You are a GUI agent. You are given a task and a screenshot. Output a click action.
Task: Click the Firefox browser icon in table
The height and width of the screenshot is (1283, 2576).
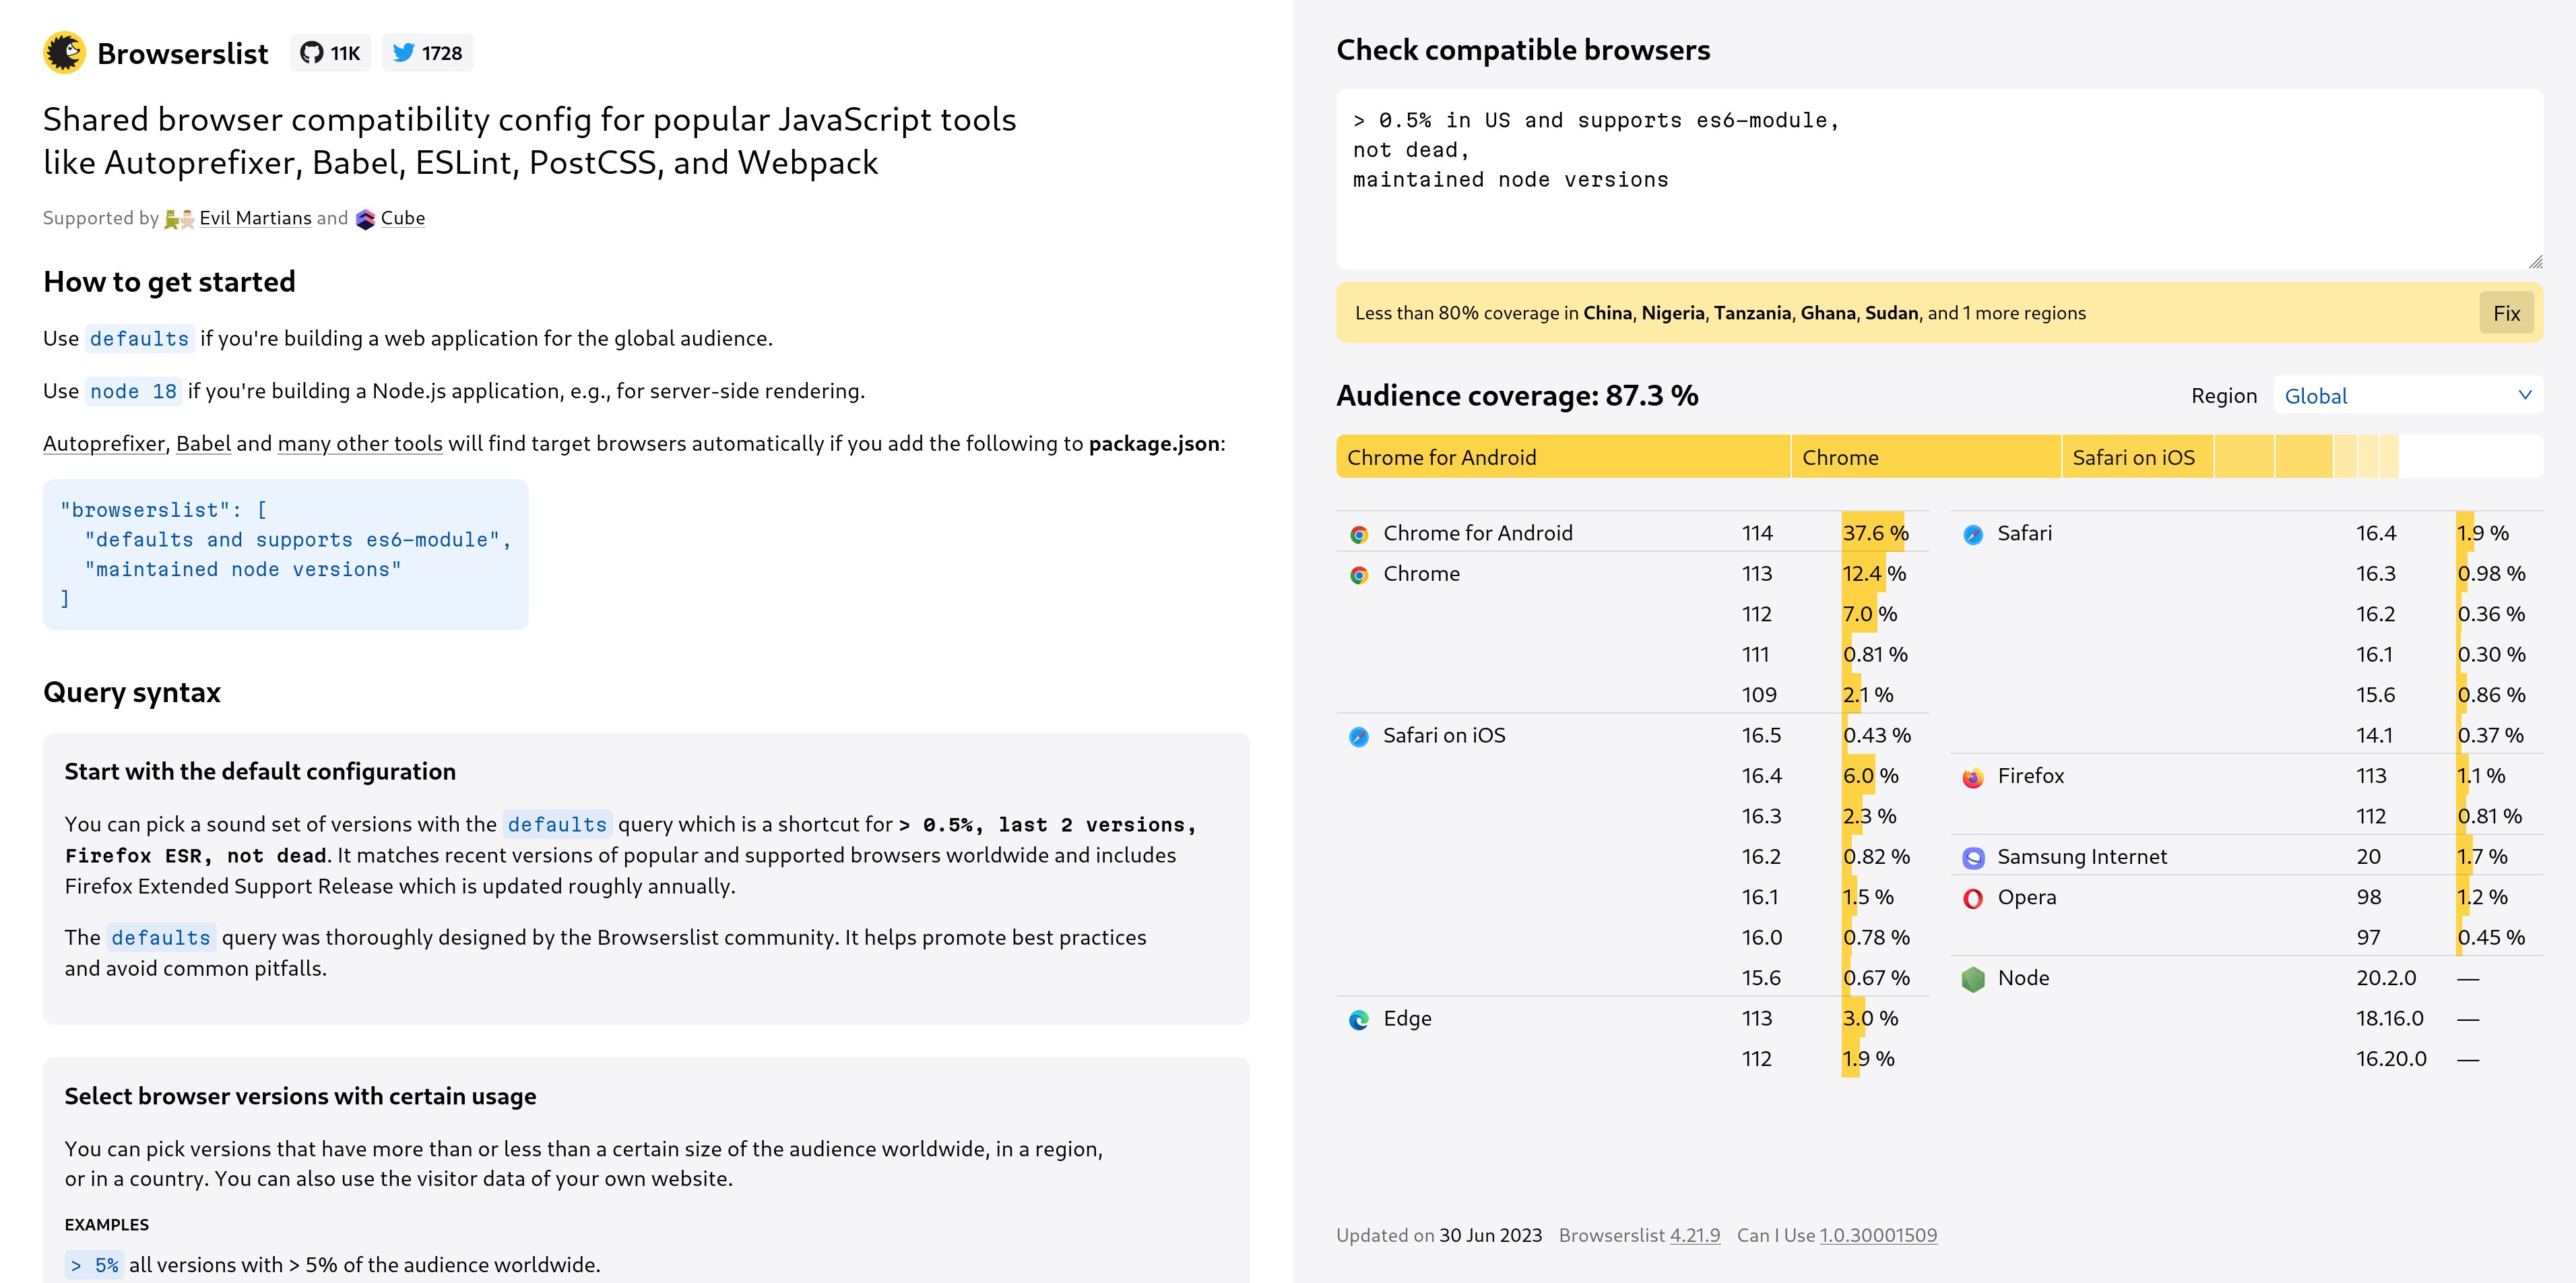click(x=1972, y=777)
